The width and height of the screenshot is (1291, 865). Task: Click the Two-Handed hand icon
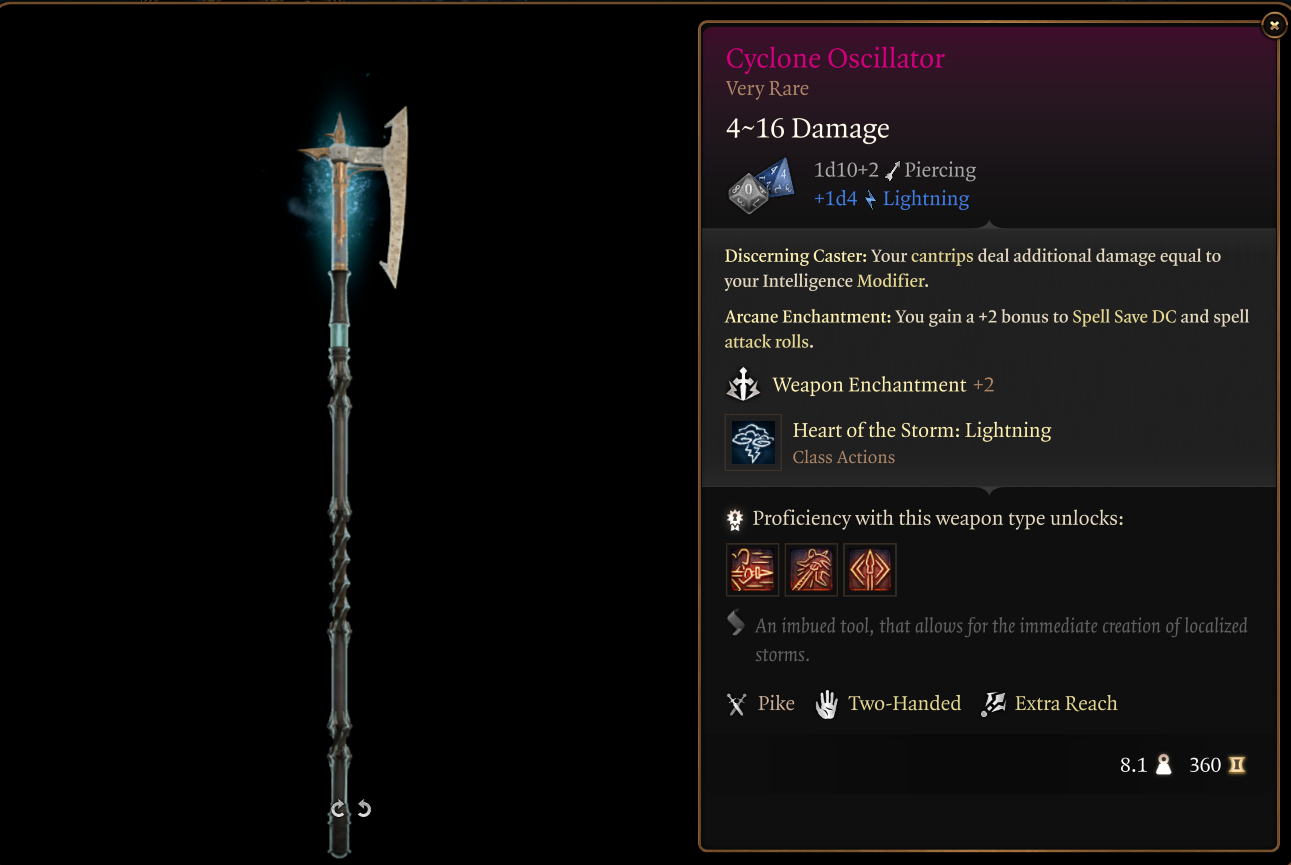[x=826, y=705]
